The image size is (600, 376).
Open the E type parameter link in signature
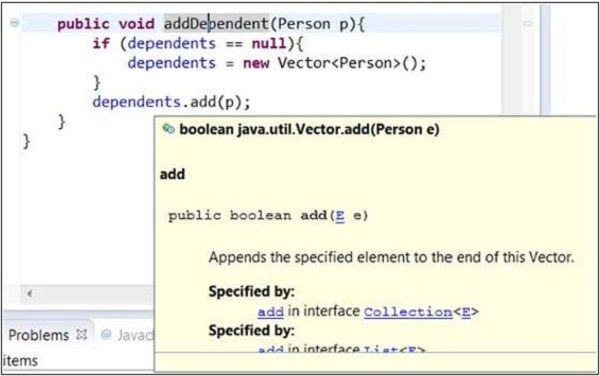tap(340, 216)
